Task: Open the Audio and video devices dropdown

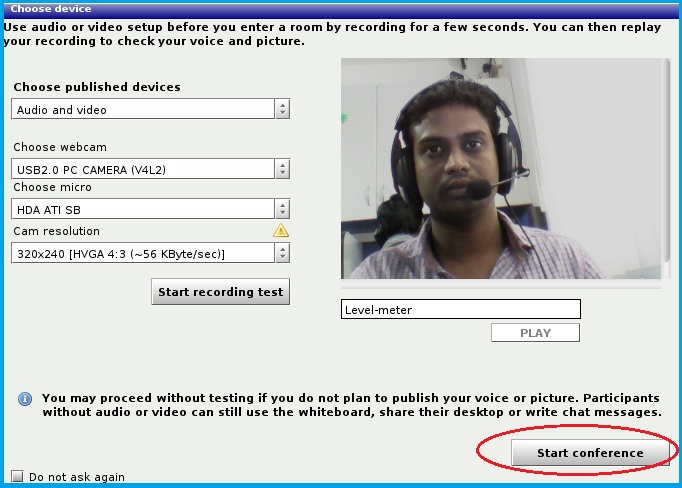Action: pyautogui.click(x=150, y=109)
